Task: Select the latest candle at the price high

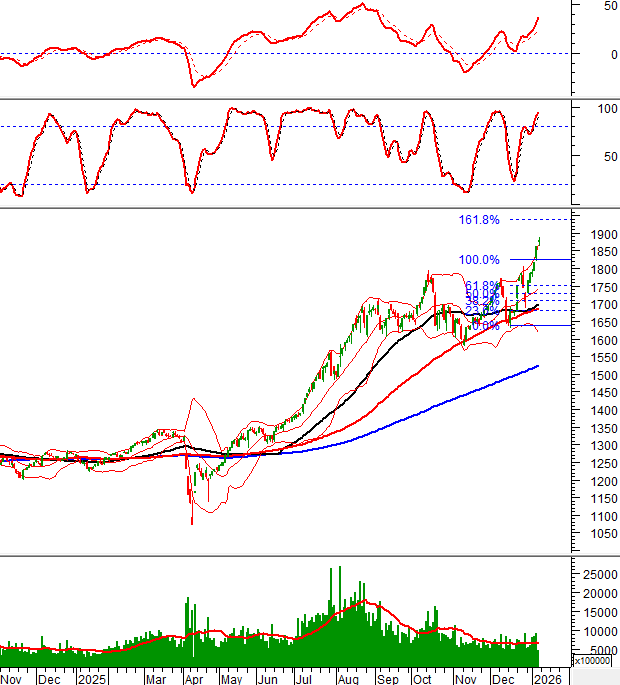Action: pyautogui.click(x=539, y=242)
